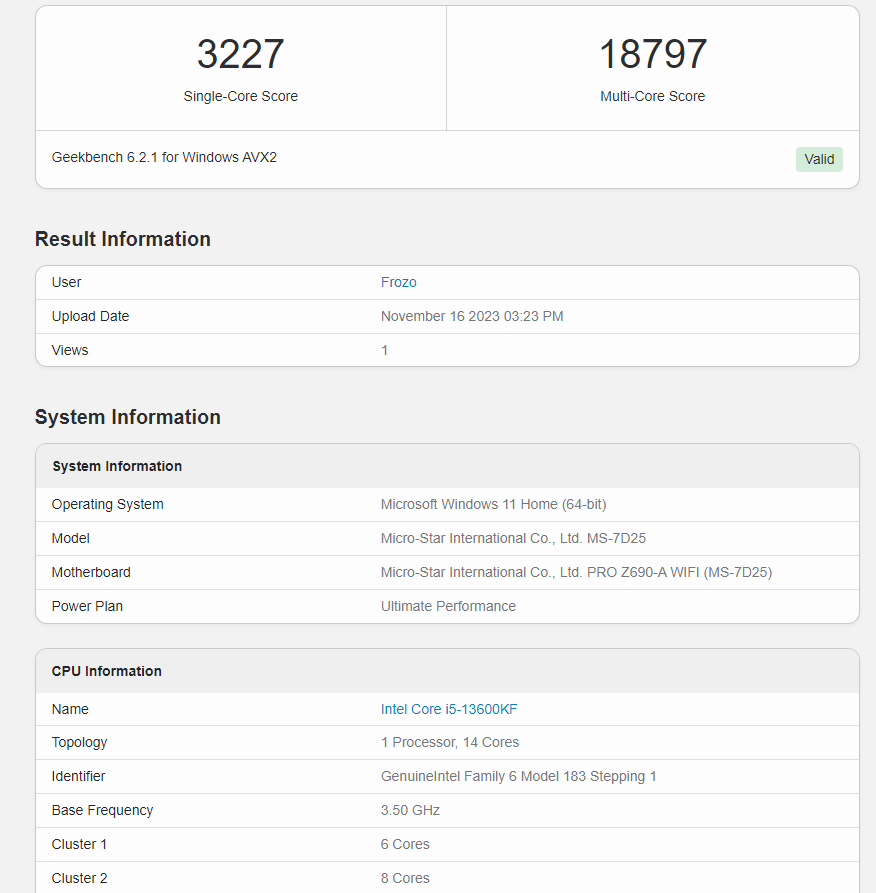Select the Ultimate Performance value
876x893 pixels.
[448, 606]
